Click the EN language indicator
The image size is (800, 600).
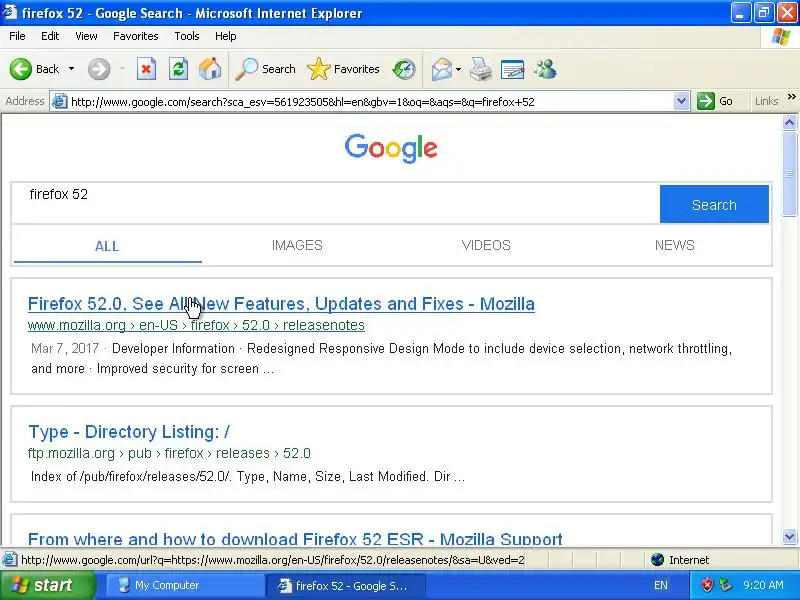pos(661,585)
